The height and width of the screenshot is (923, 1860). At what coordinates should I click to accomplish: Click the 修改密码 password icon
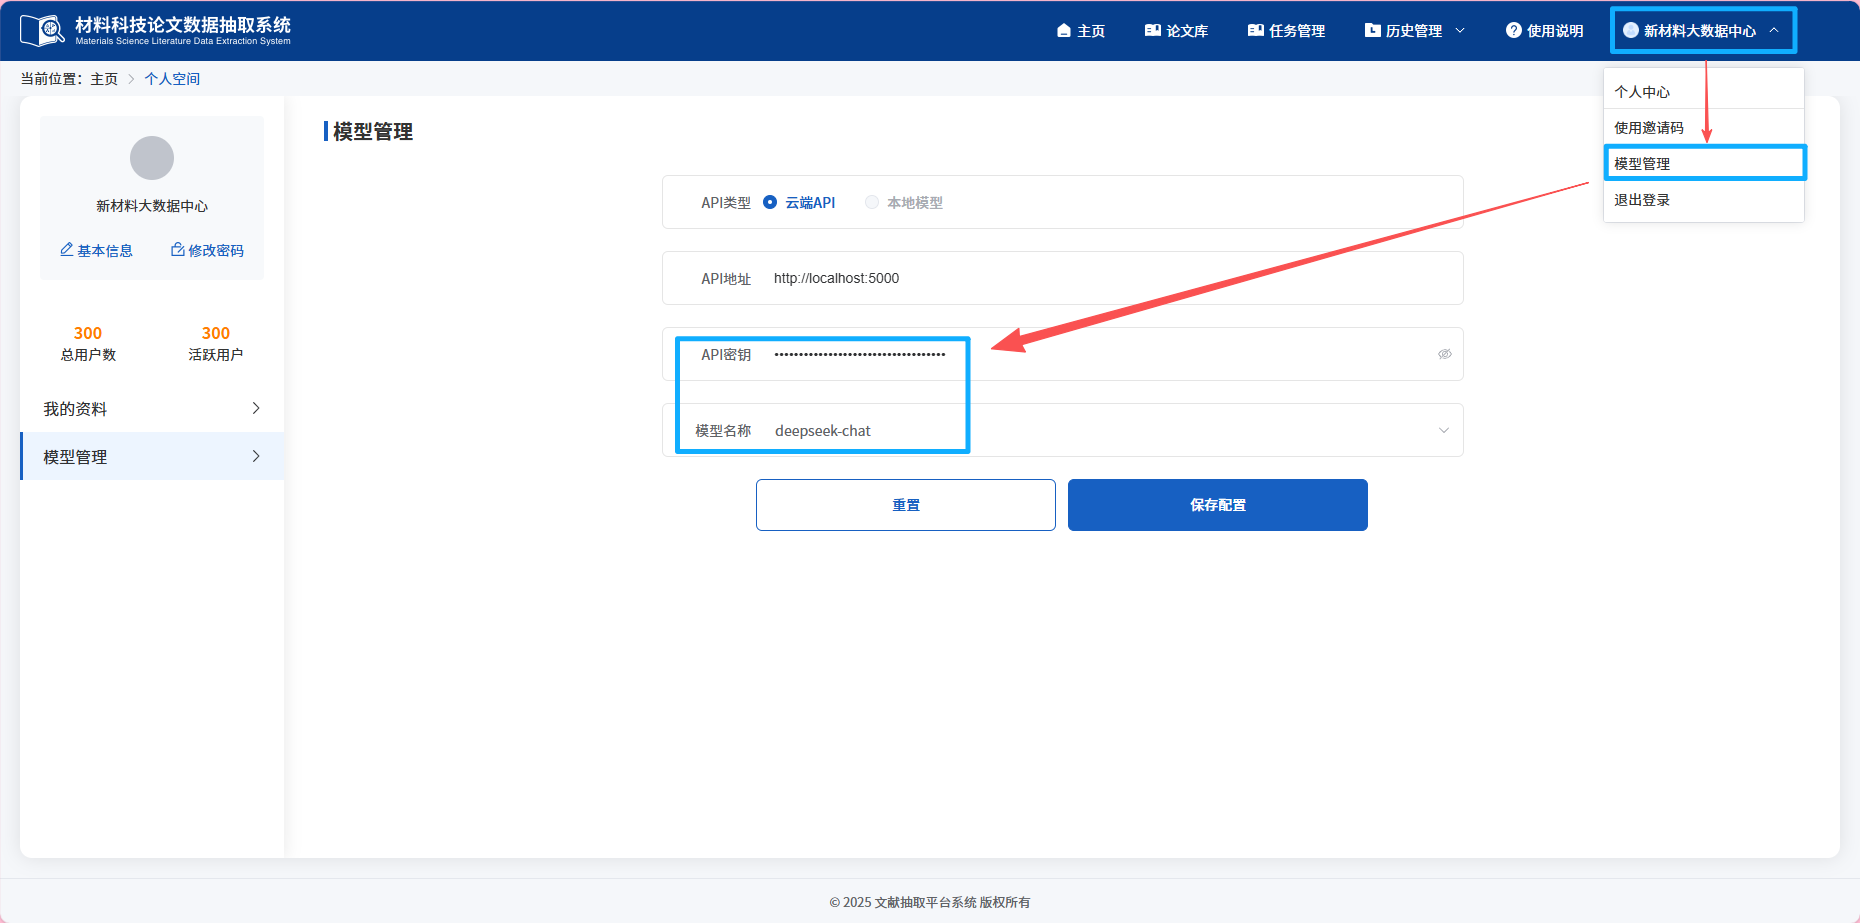pyautogui.click(x=176, y=250)
